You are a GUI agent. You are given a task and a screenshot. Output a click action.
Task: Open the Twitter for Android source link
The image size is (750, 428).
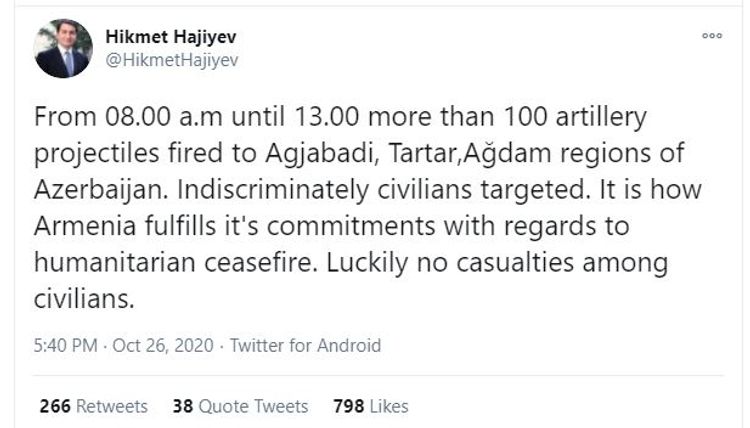(x=305, y=345)
